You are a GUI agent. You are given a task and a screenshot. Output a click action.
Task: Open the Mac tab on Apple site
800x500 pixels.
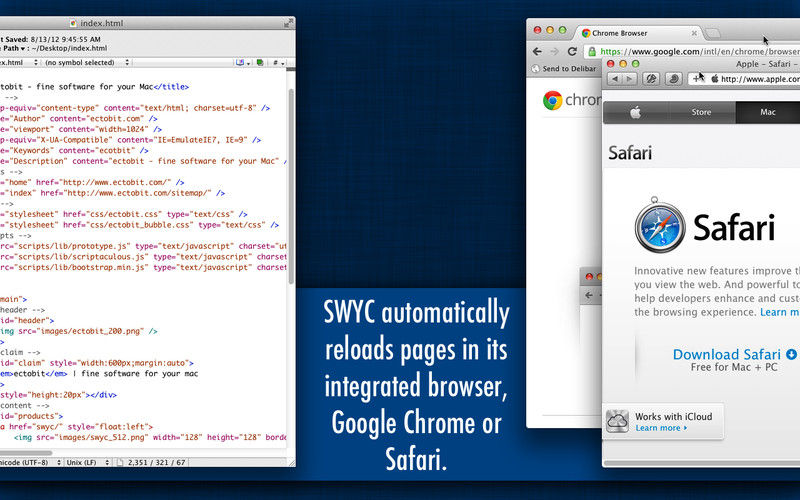(768, 112)
